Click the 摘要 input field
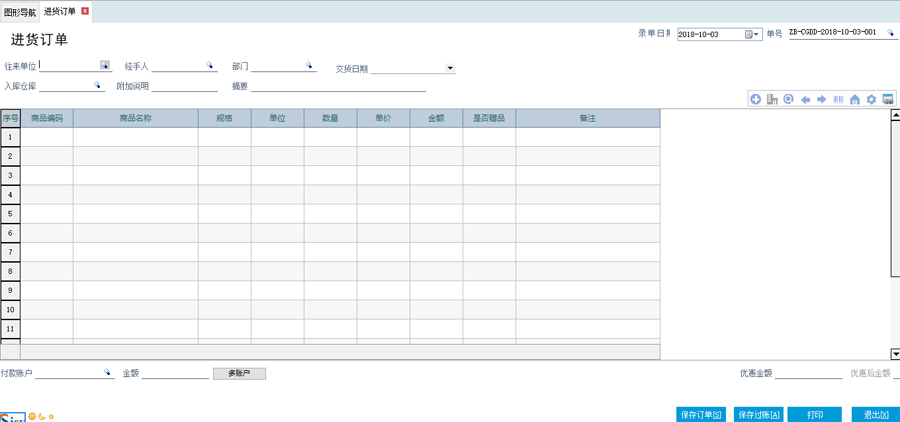900x422 pixels. [339, 86]
